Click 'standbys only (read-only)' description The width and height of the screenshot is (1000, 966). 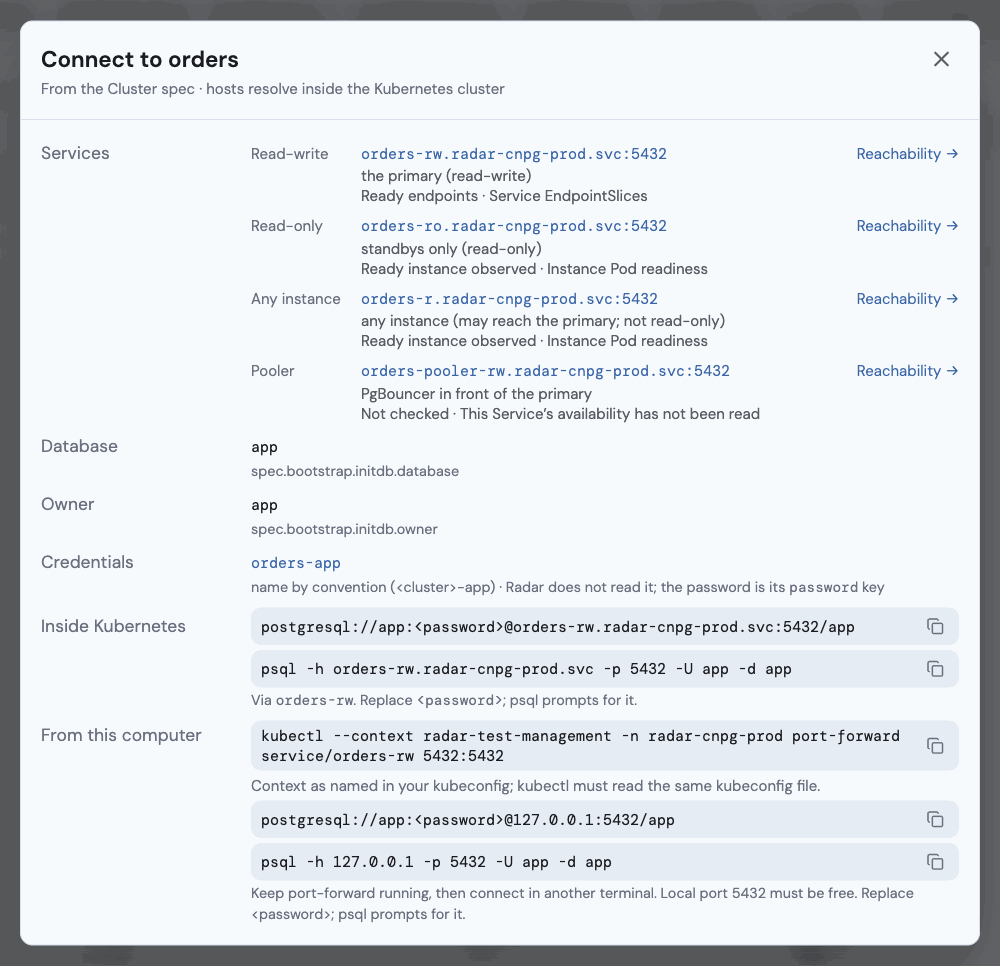[451, 249]
